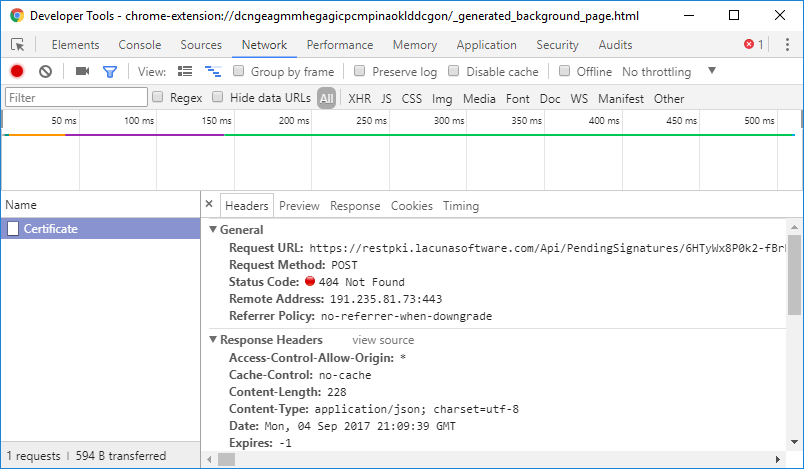Click the headers pane scroll down arrow

point(794,442)
